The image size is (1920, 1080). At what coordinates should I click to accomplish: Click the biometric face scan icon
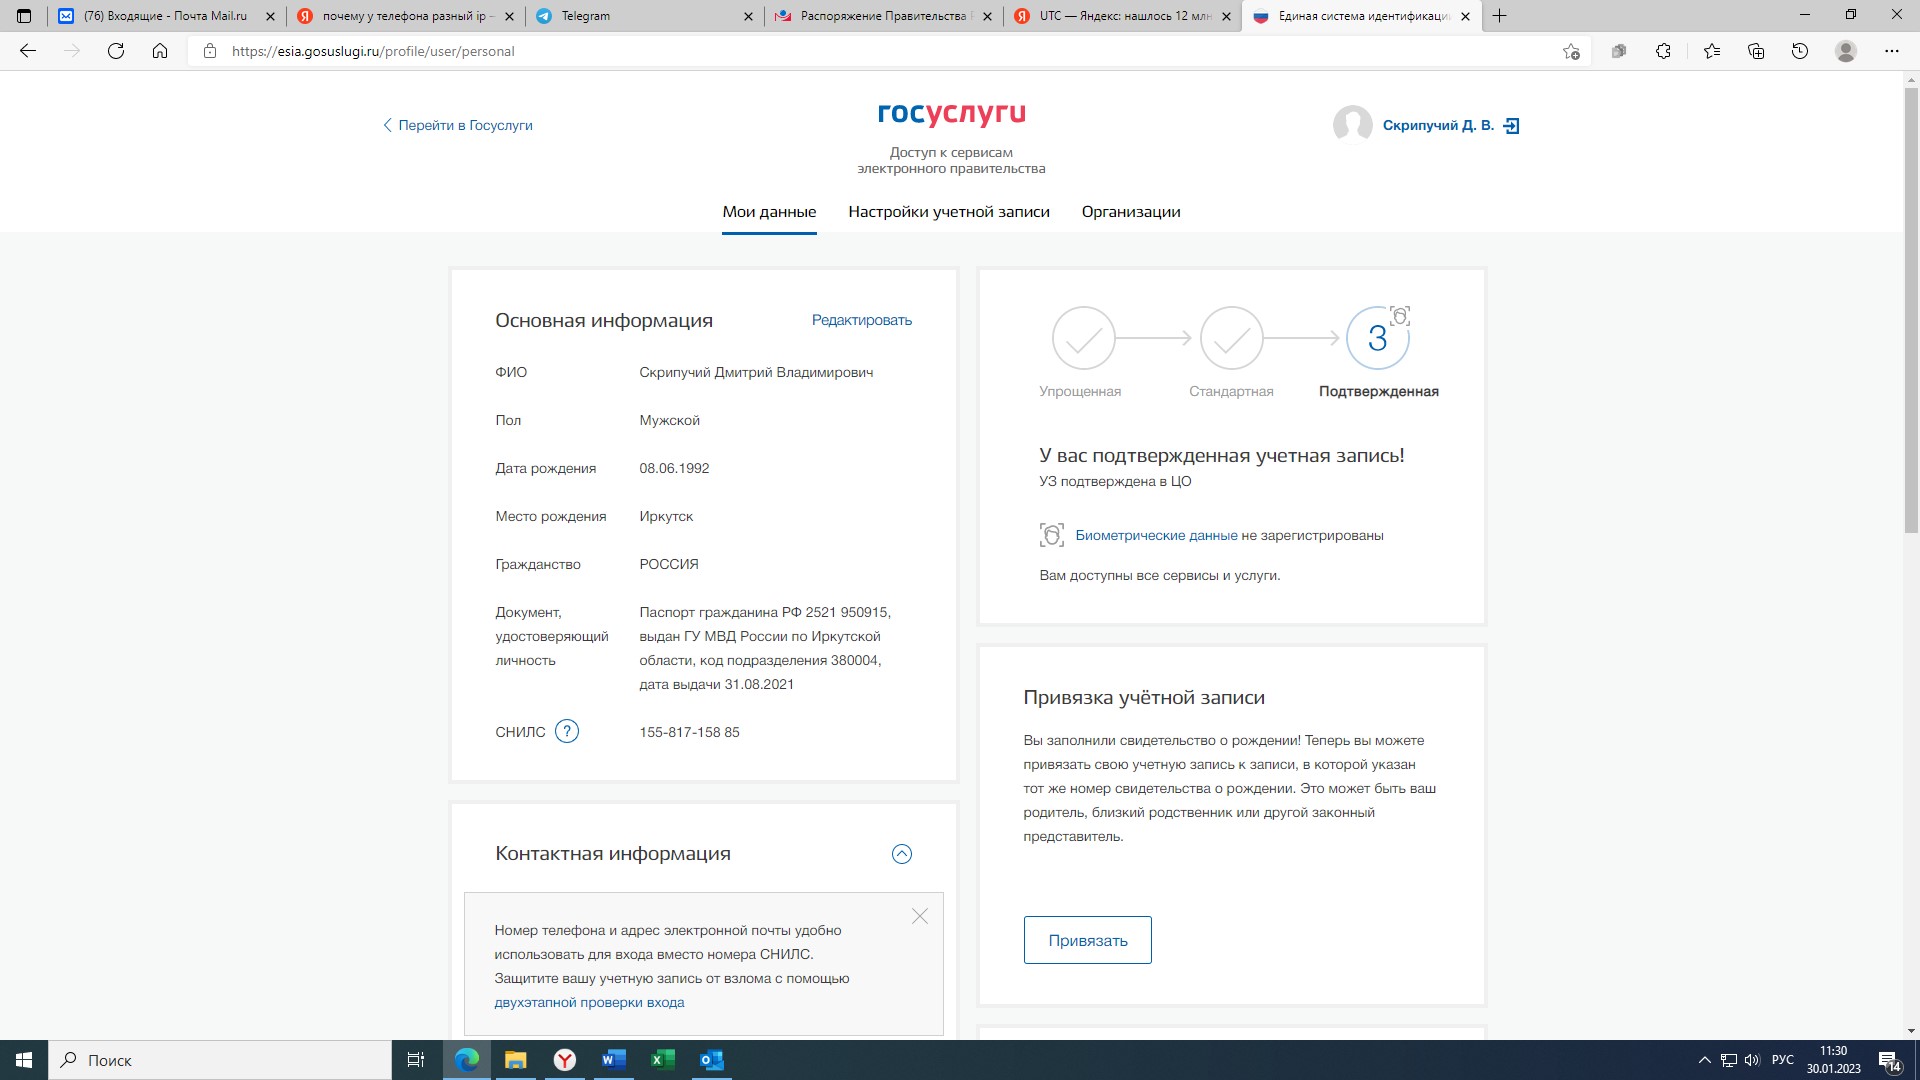point(1051,535)
